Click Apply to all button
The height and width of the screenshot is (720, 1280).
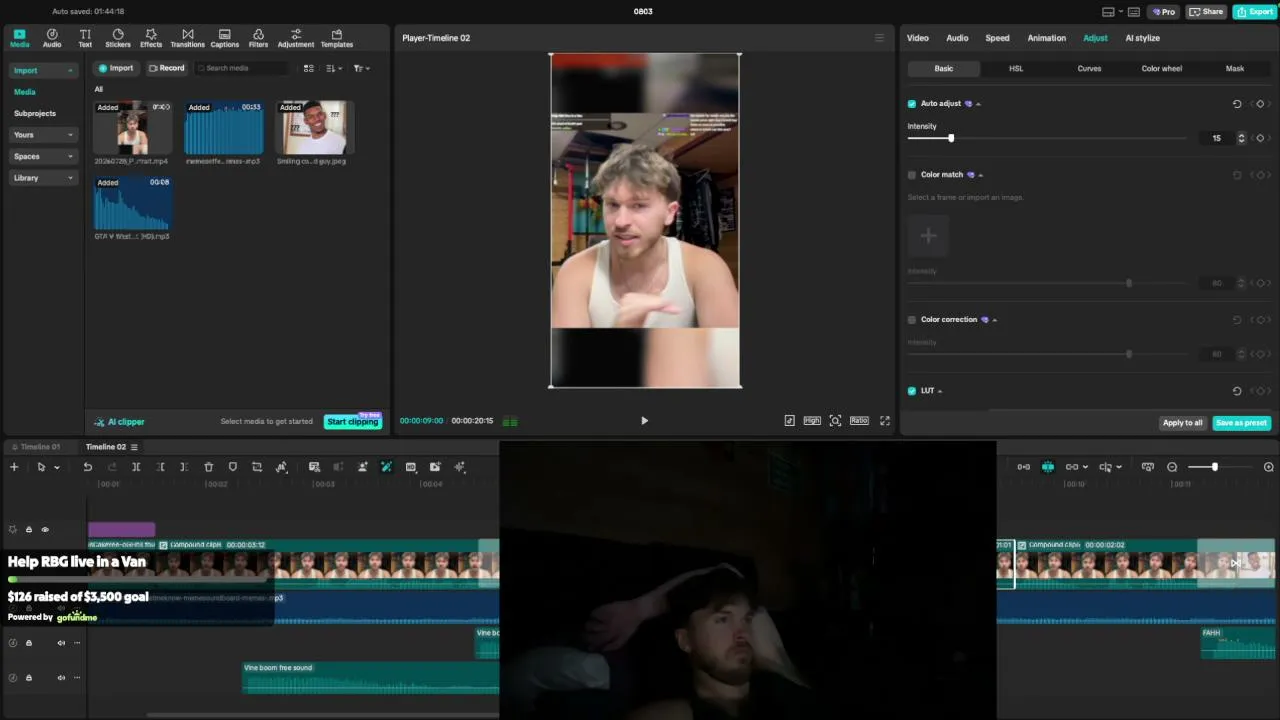(x=1182, y=423)
